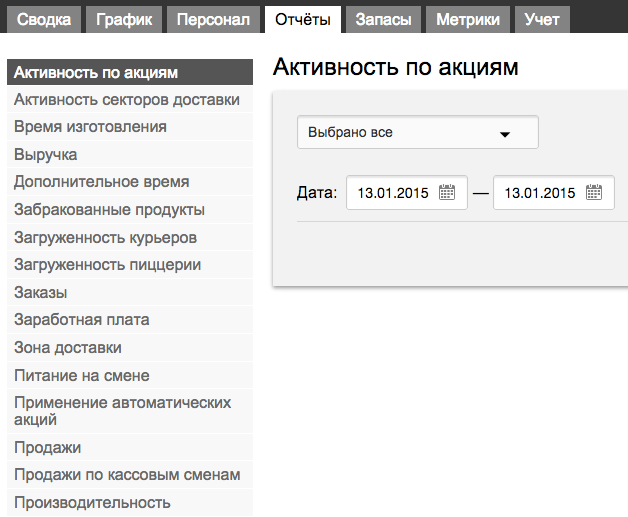
Task: Open the start date calendar picker icon
Action: (x=447, y=192)
